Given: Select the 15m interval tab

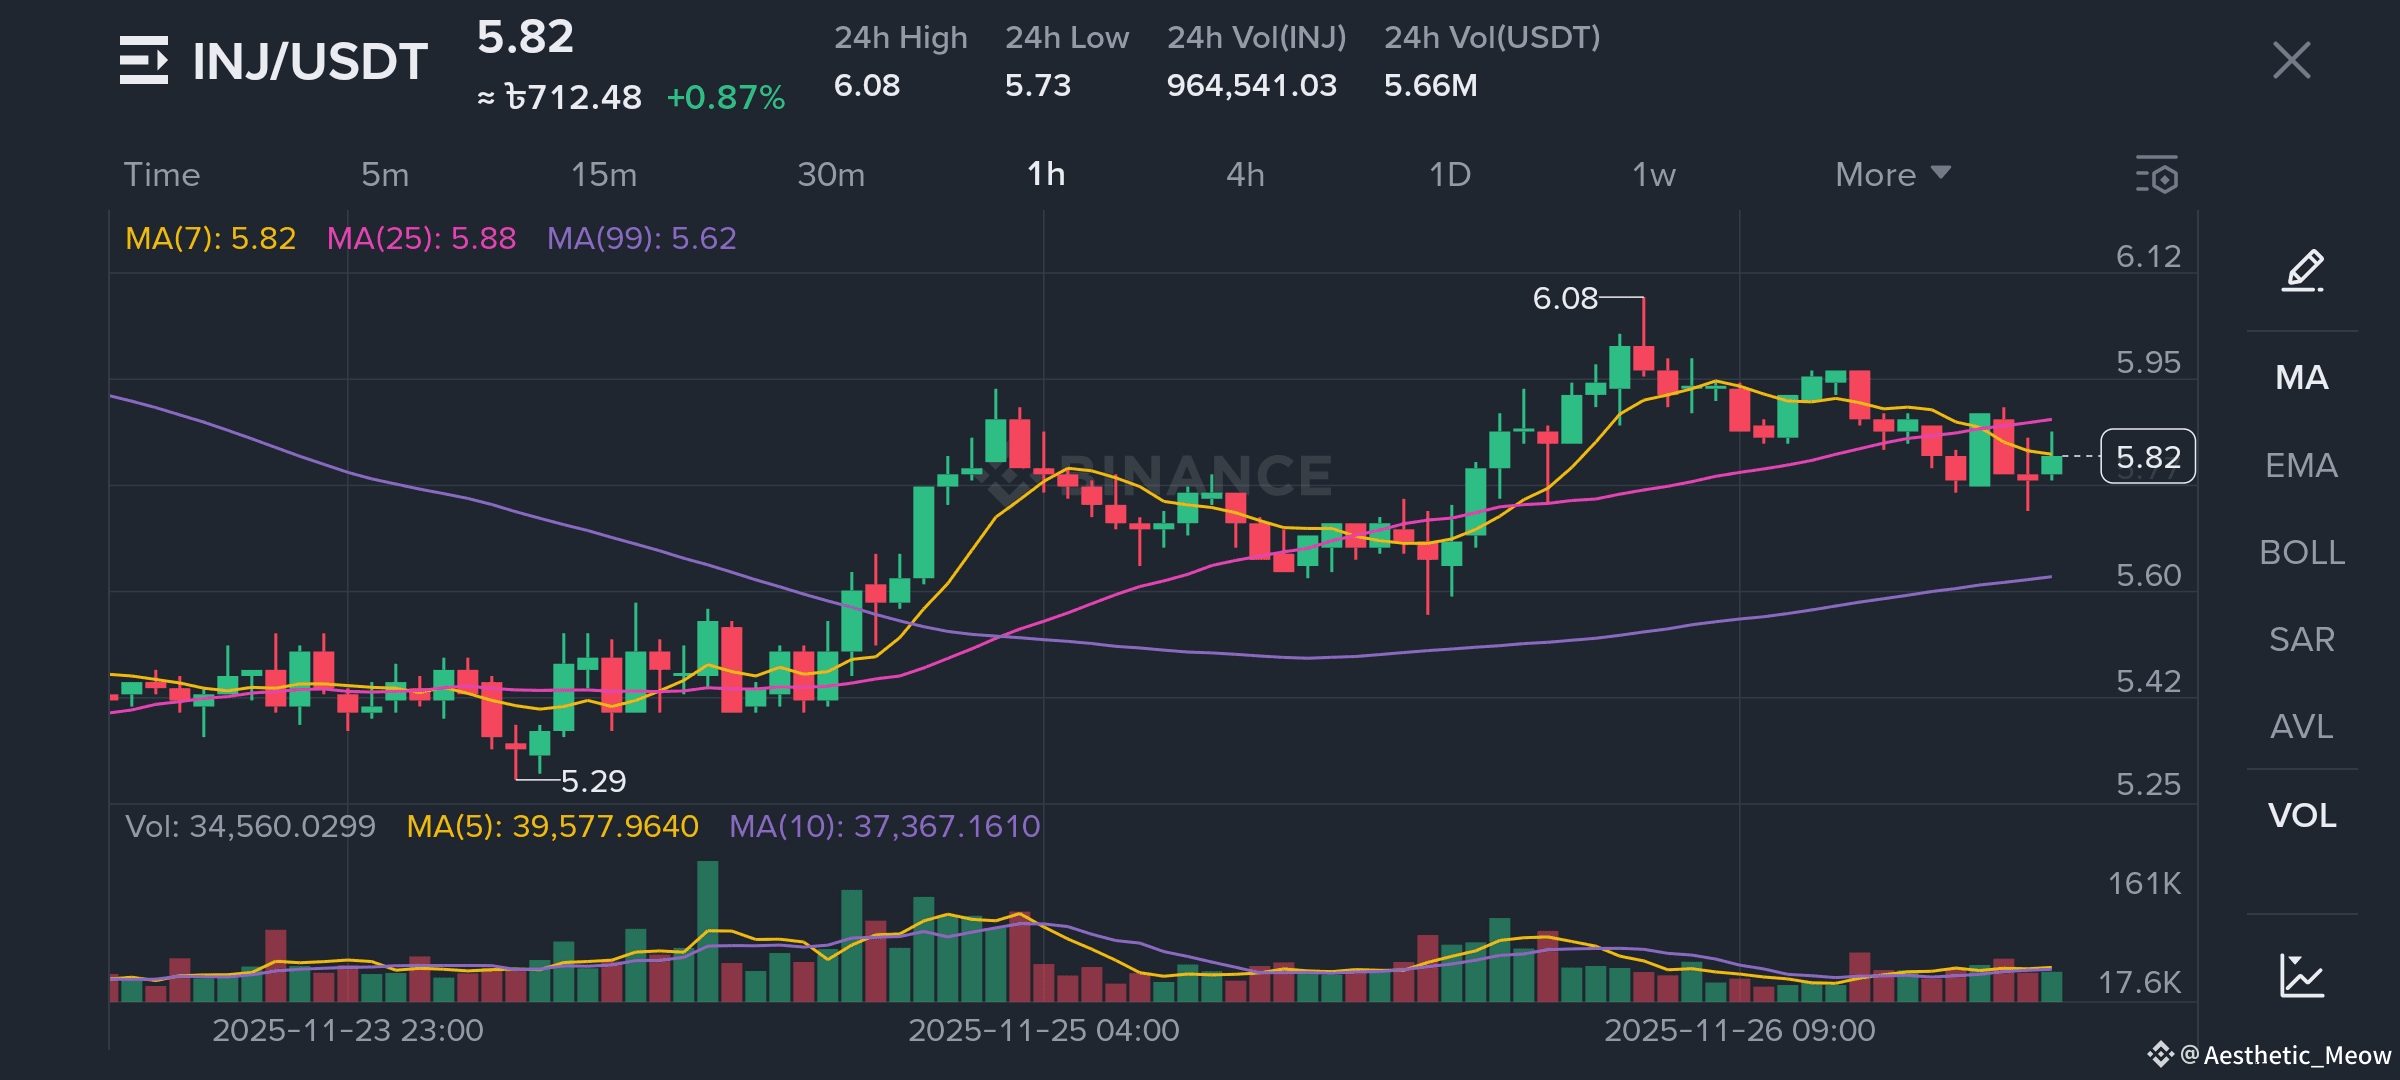Looking at the screenshot, I should 603,175.
